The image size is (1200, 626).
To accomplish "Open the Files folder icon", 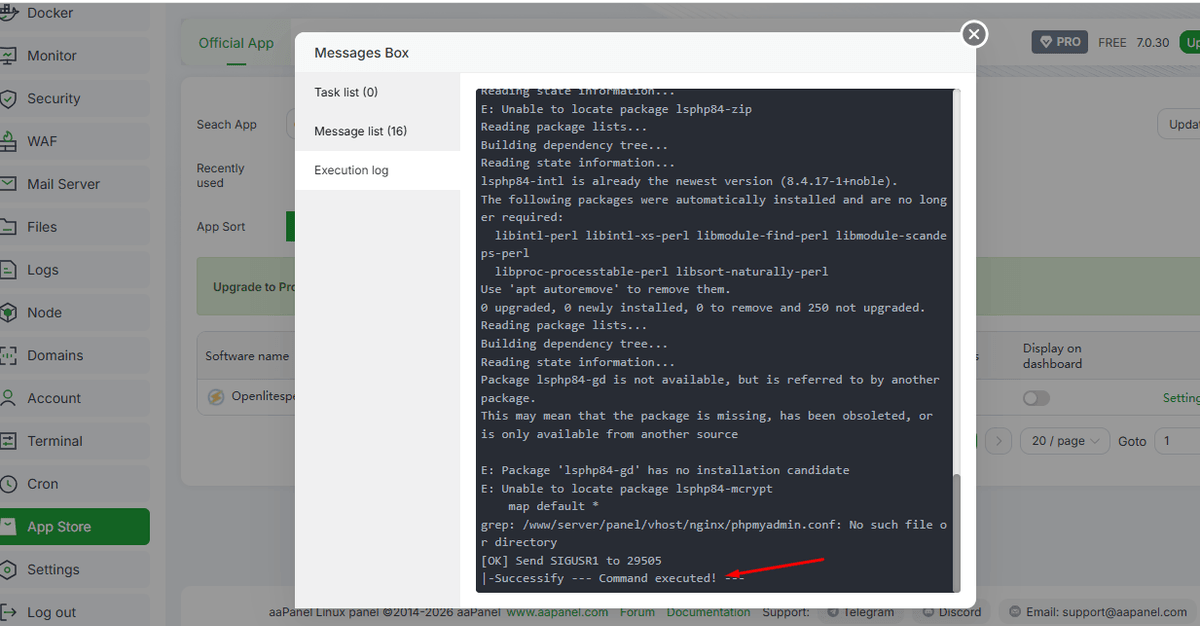I will [x=8, y=227].
